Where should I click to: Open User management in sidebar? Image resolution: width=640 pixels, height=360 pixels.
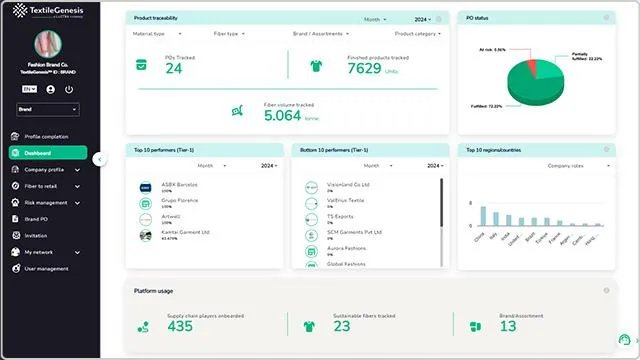46,269
